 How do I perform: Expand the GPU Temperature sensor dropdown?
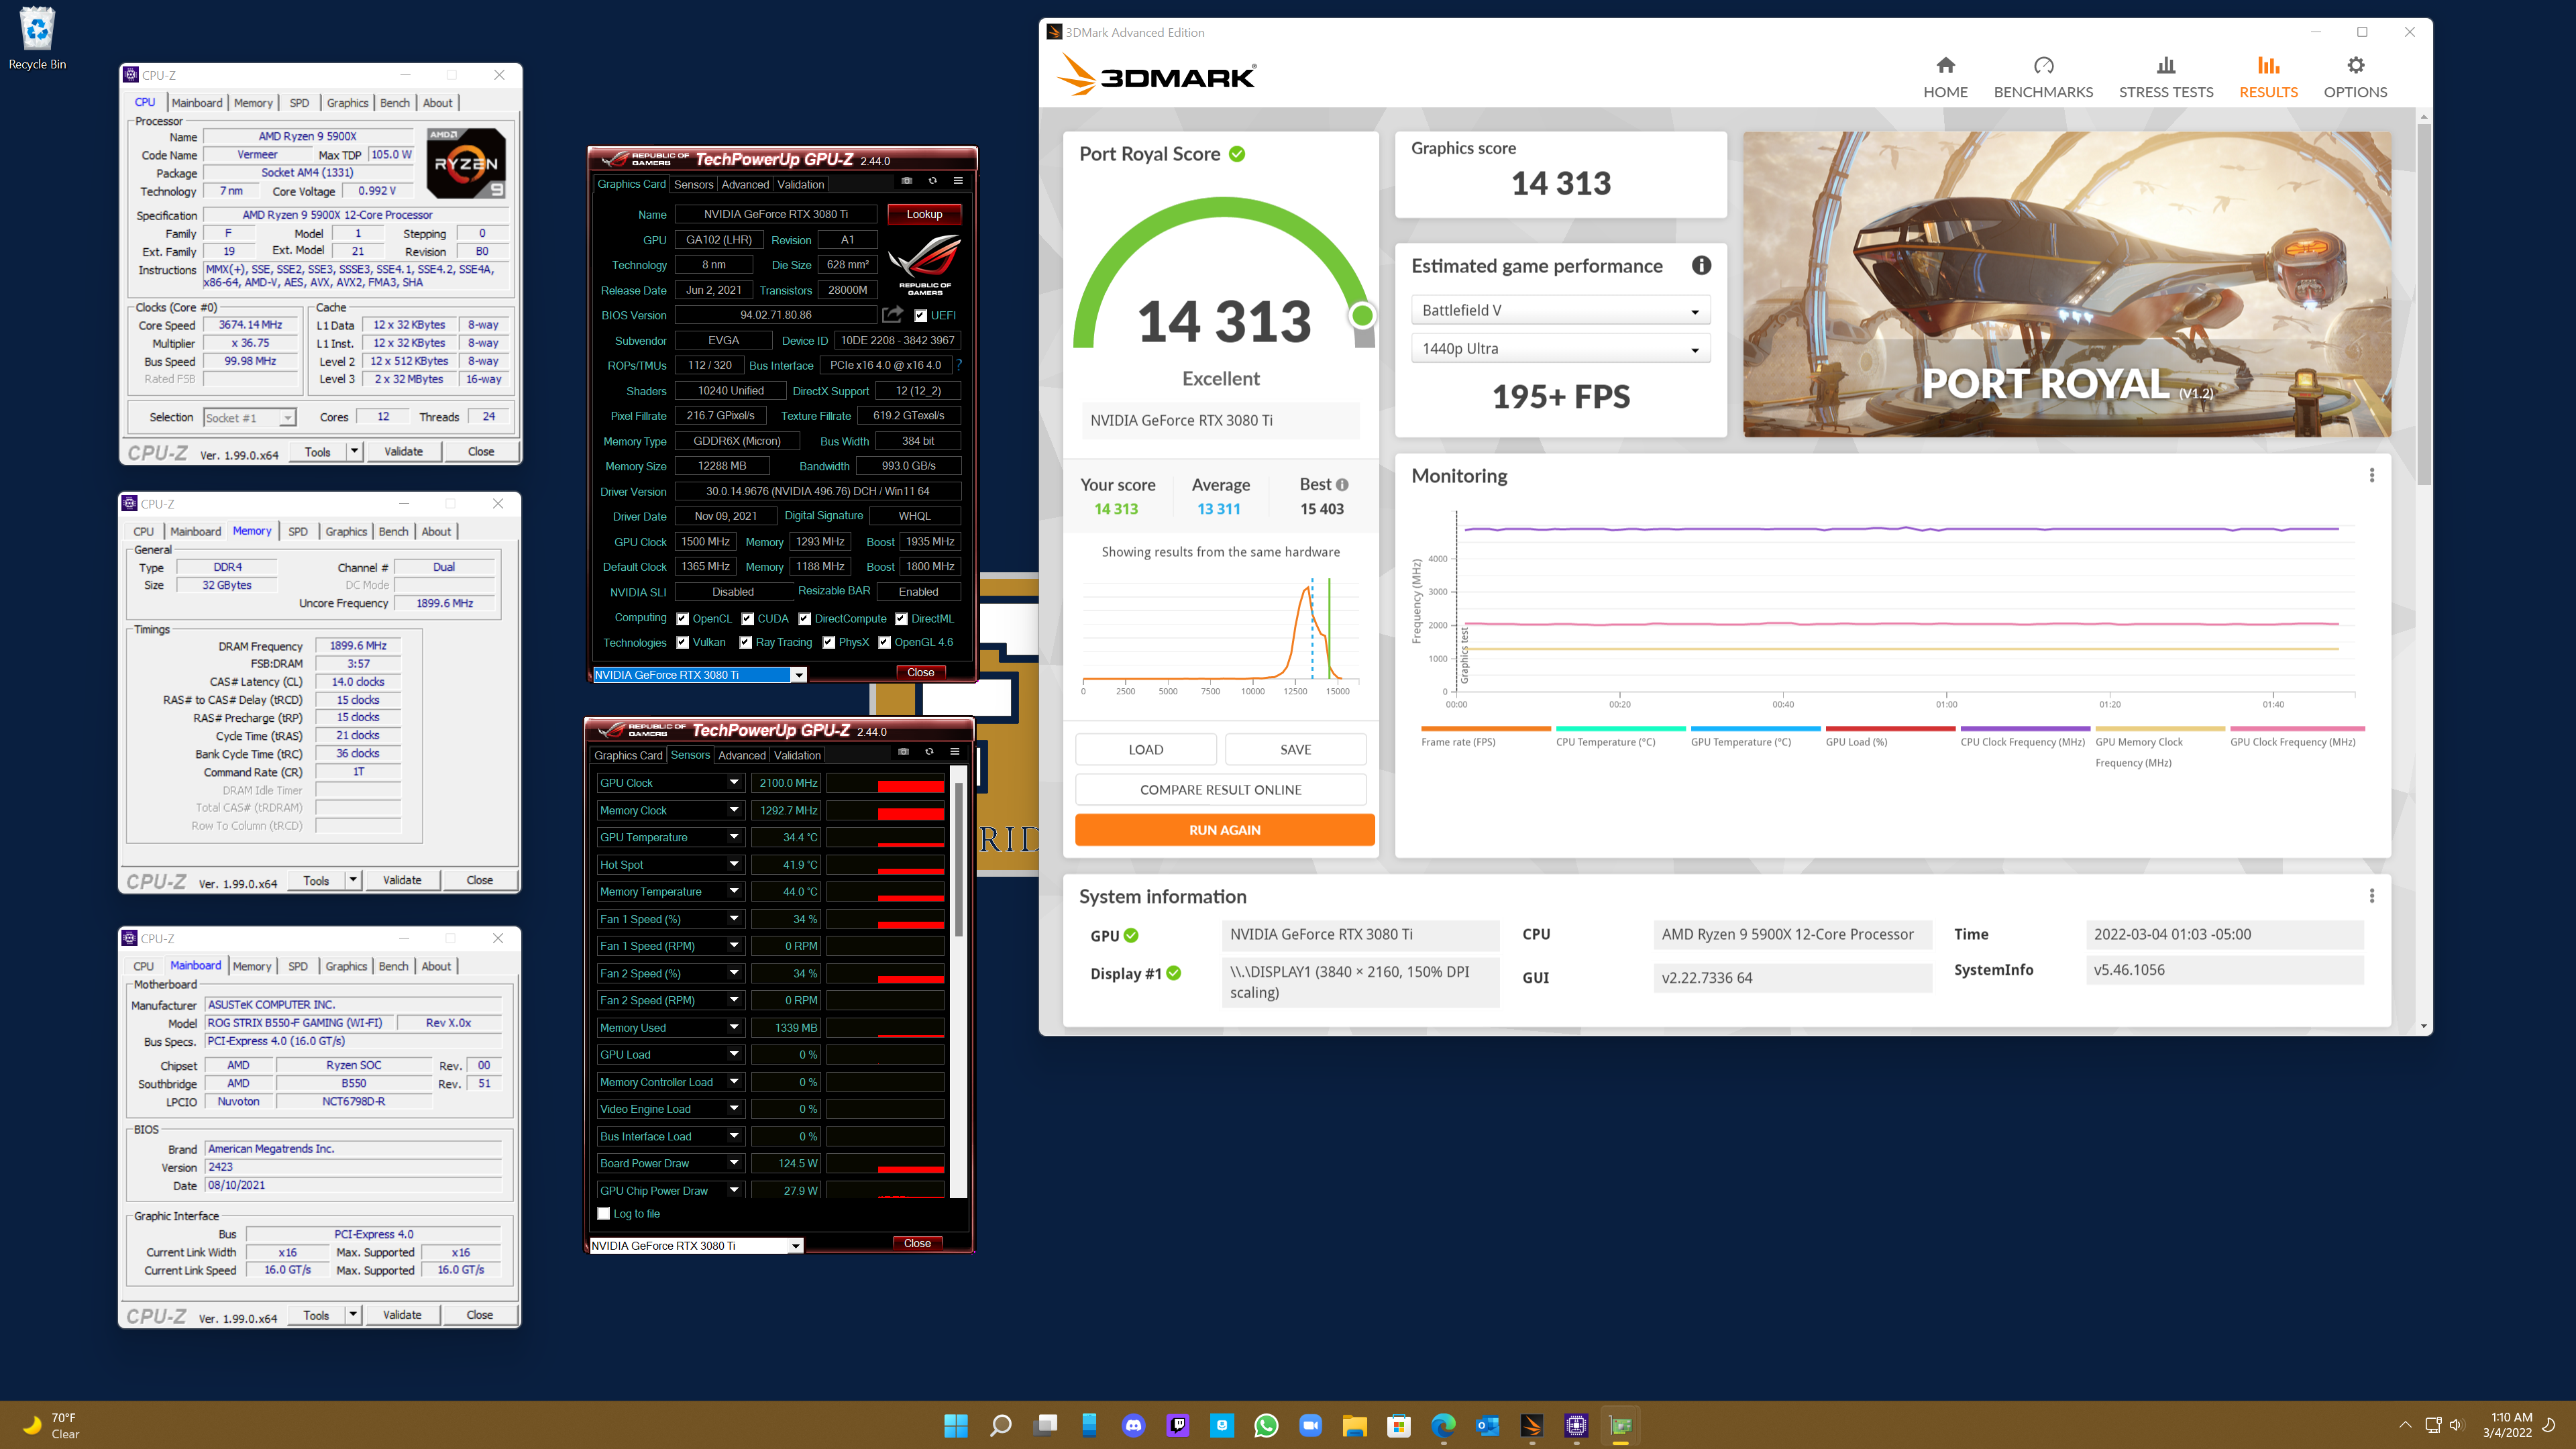[733, 837]
